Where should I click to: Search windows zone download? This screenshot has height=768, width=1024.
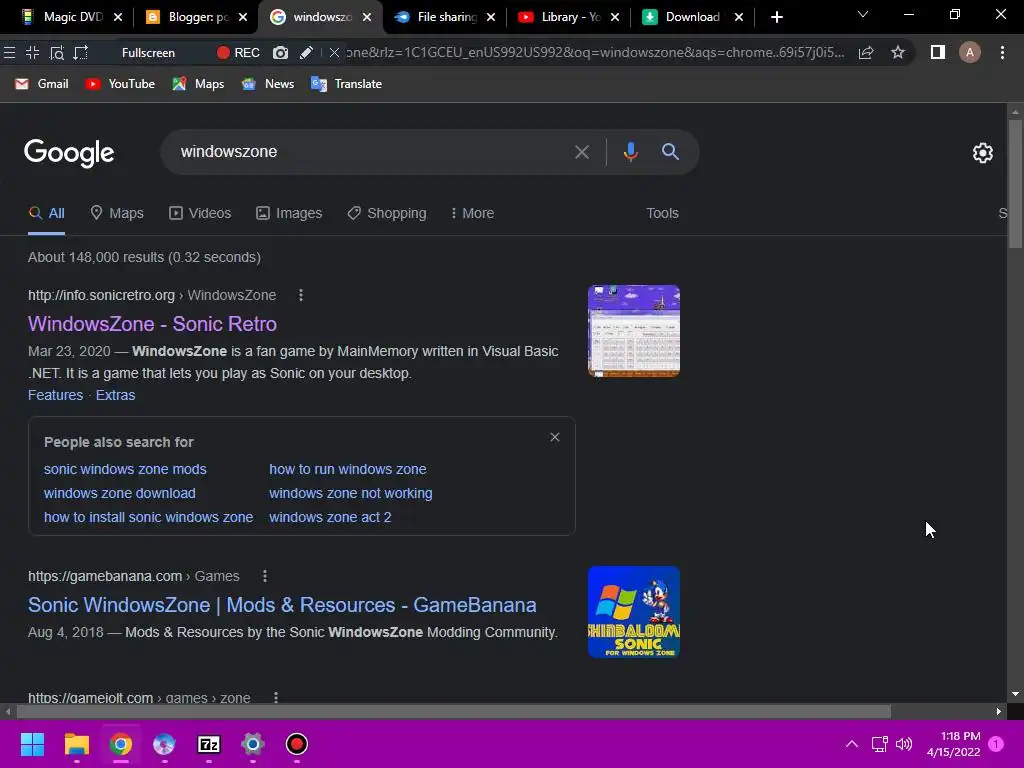[x=120, y=493]
